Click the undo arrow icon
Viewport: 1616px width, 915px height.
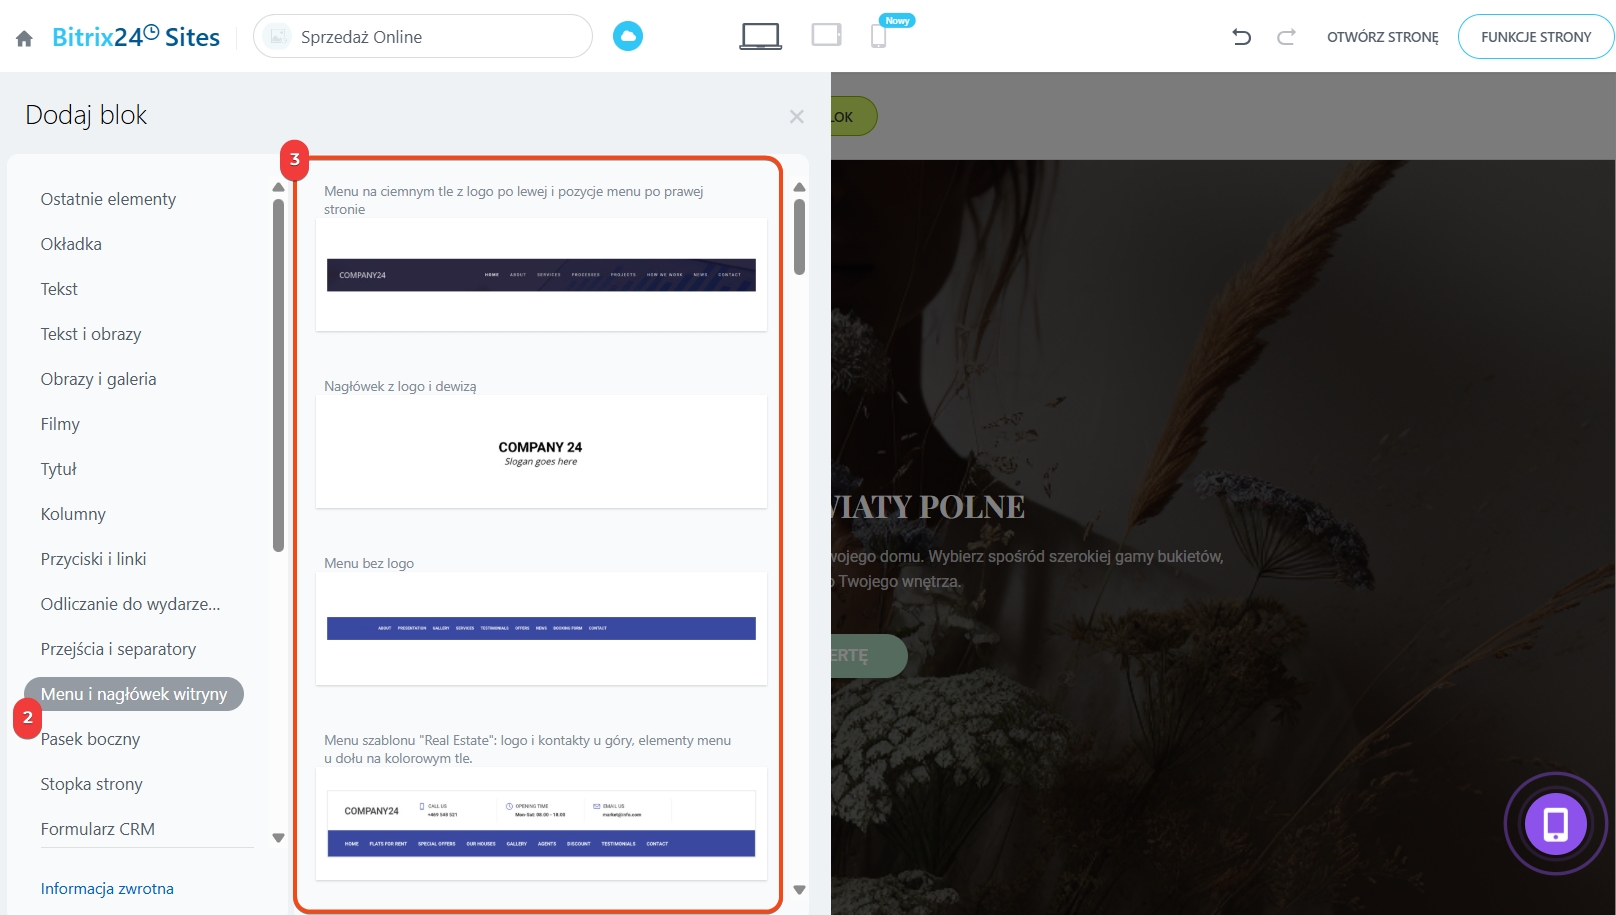coord(1242,37)
